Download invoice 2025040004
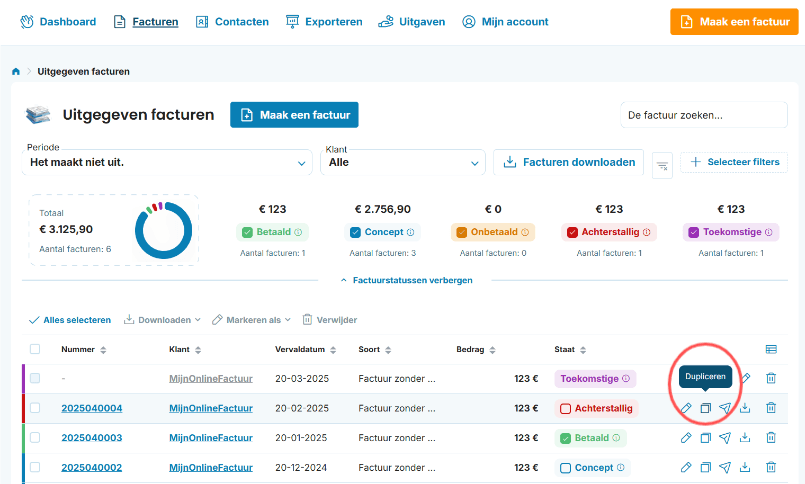Screen dimensions: 805x484 745,408
